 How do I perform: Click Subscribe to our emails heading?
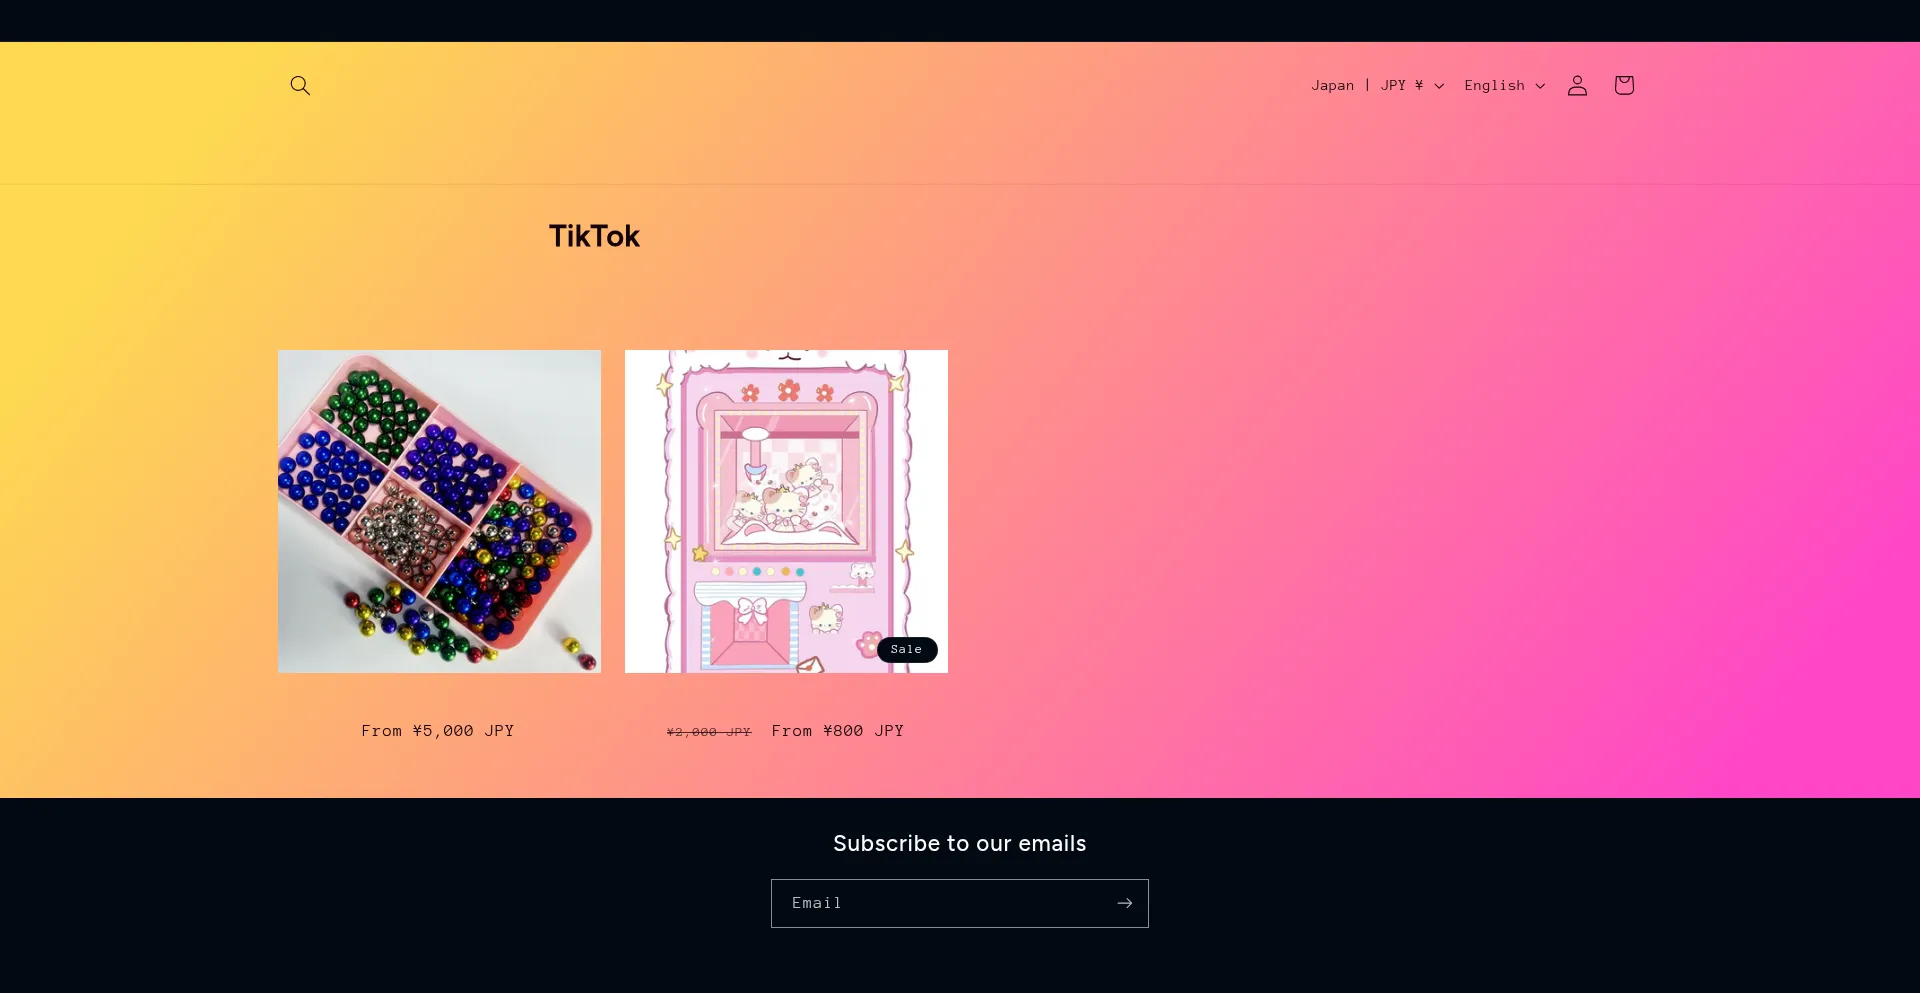click(x=960, y=843)
